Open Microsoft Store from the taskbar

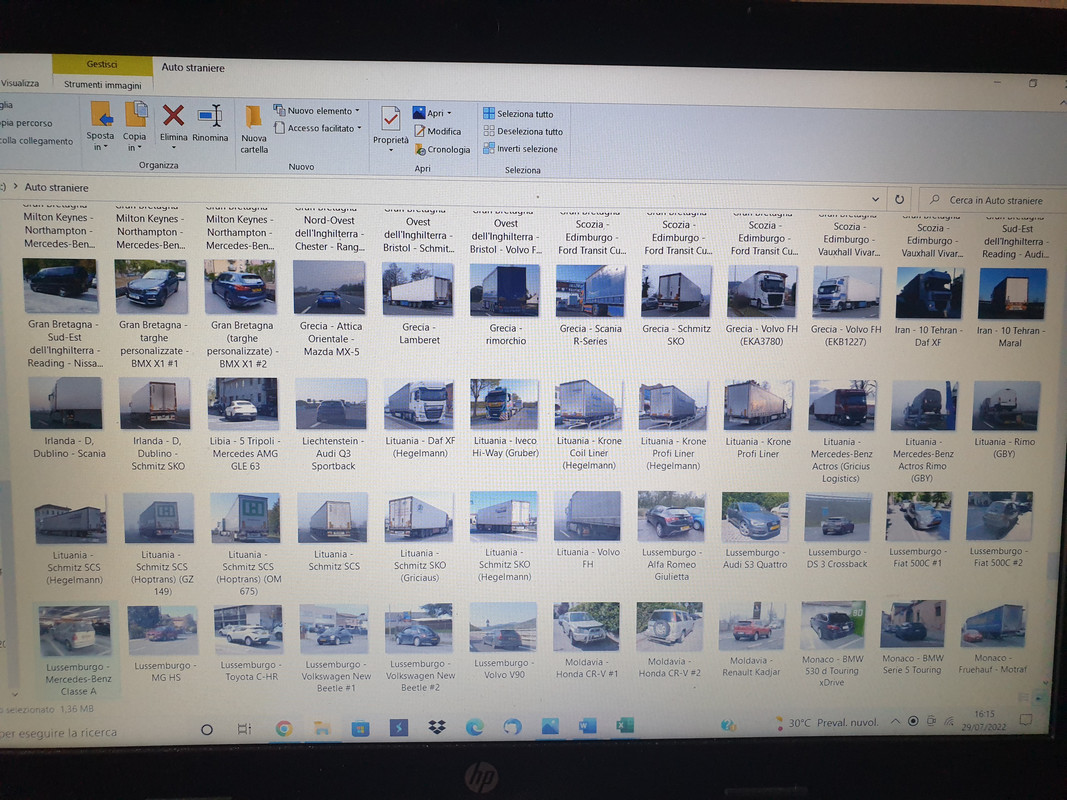360,729
